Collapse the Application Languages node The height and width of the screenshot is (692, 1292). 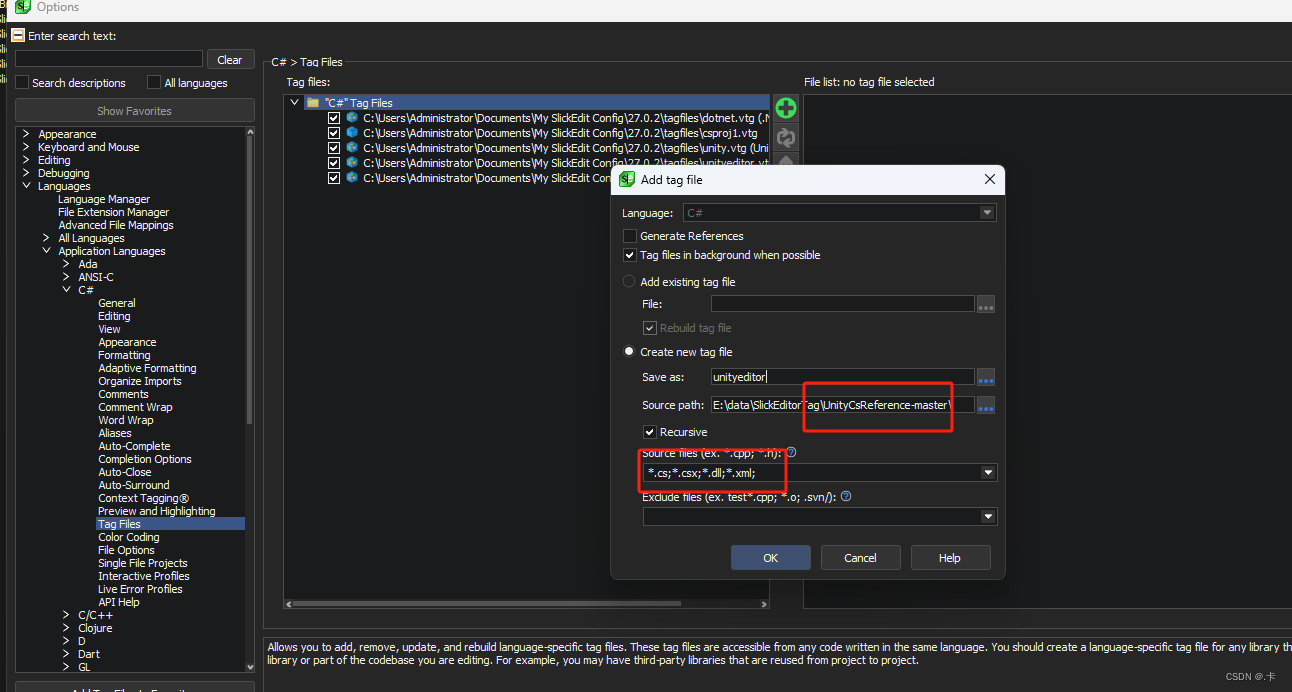(x=46, y=251)
